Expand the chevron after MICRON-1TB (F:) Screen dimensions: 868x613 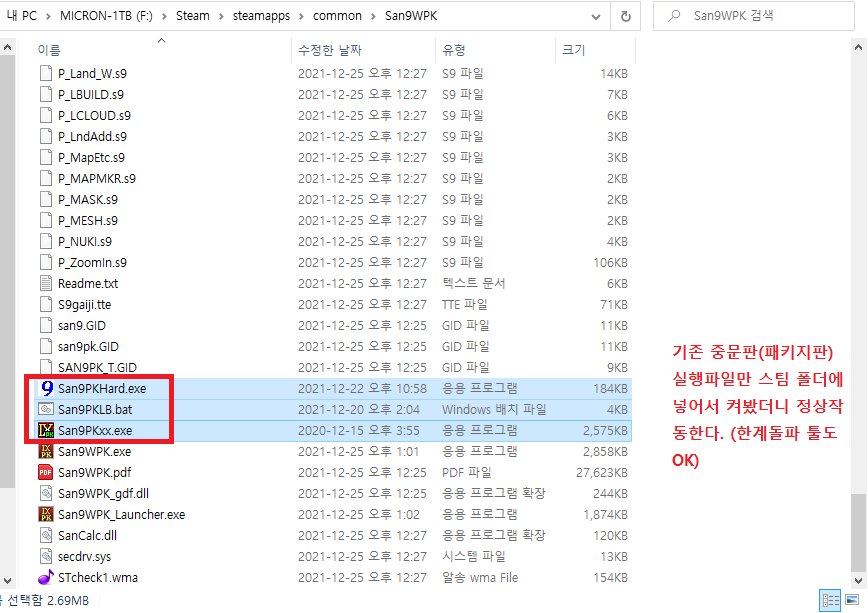(164, 16)
